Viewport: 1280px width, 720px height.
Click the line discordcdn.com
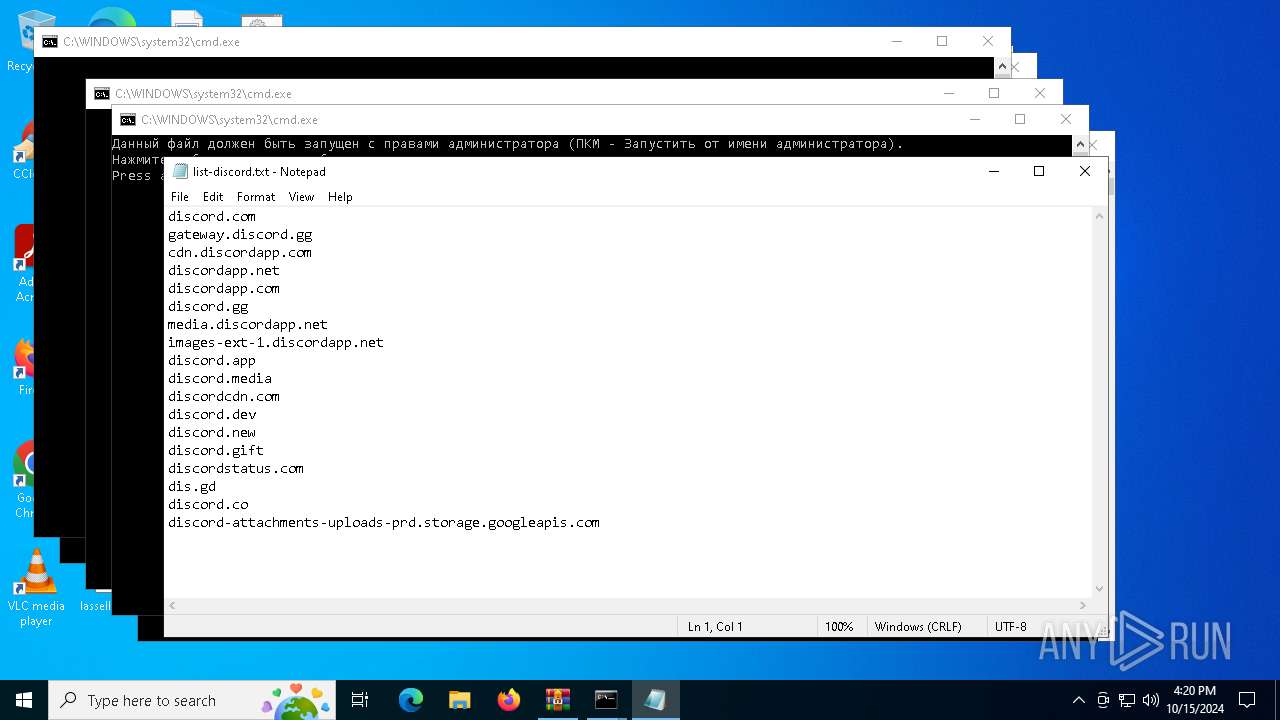pos(224,396)
